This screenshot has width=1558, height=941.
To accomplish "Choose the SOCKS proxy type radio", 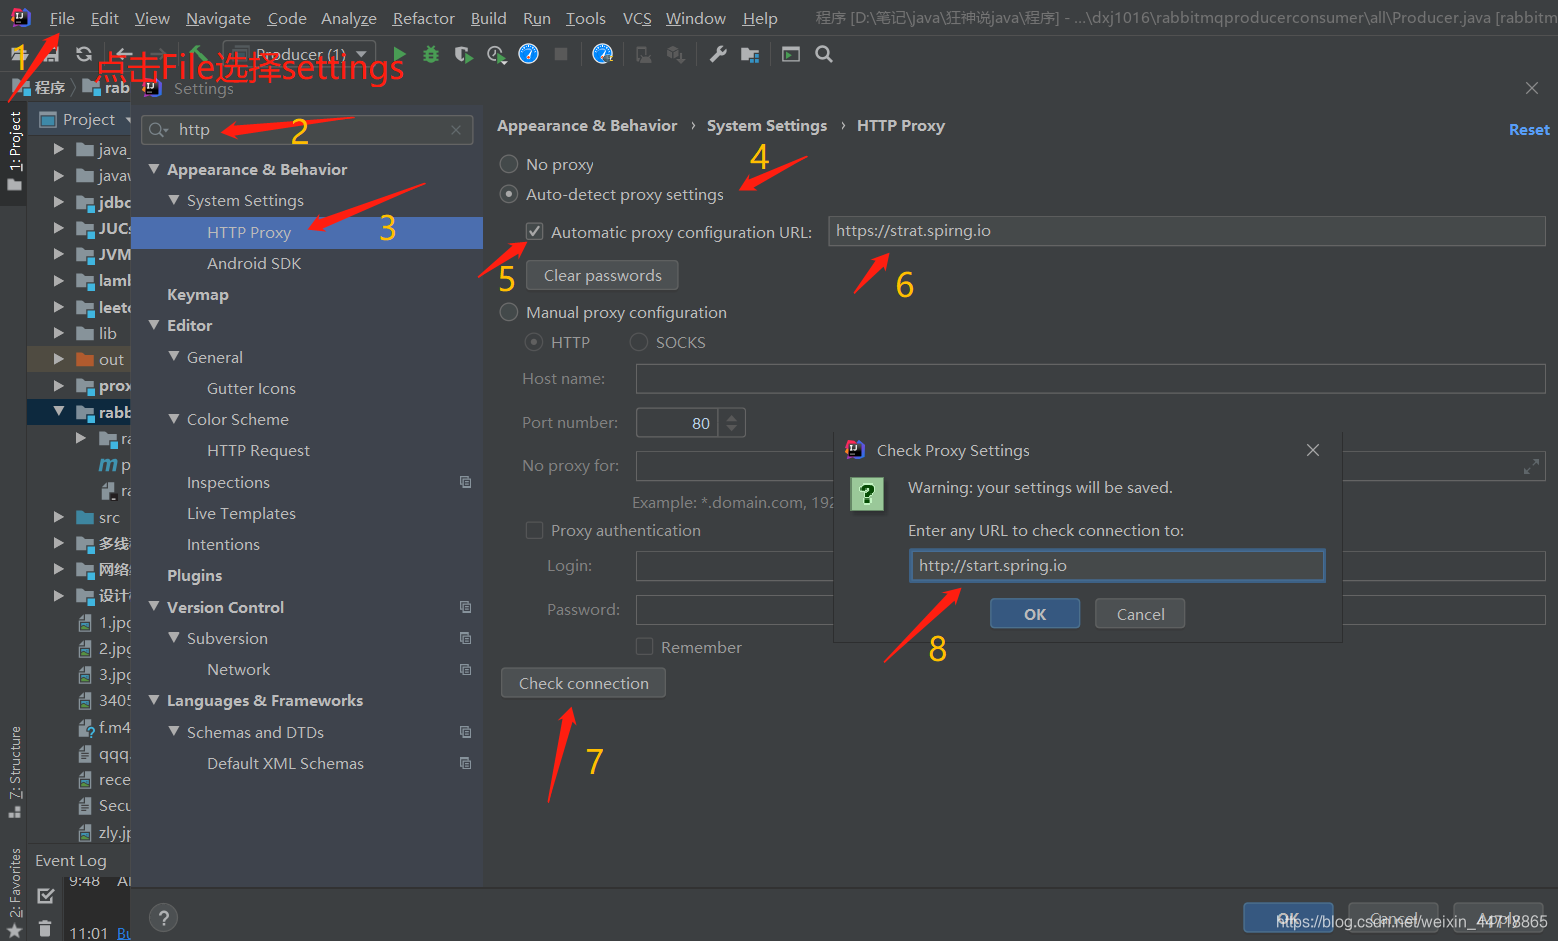I will pos(639,342).
